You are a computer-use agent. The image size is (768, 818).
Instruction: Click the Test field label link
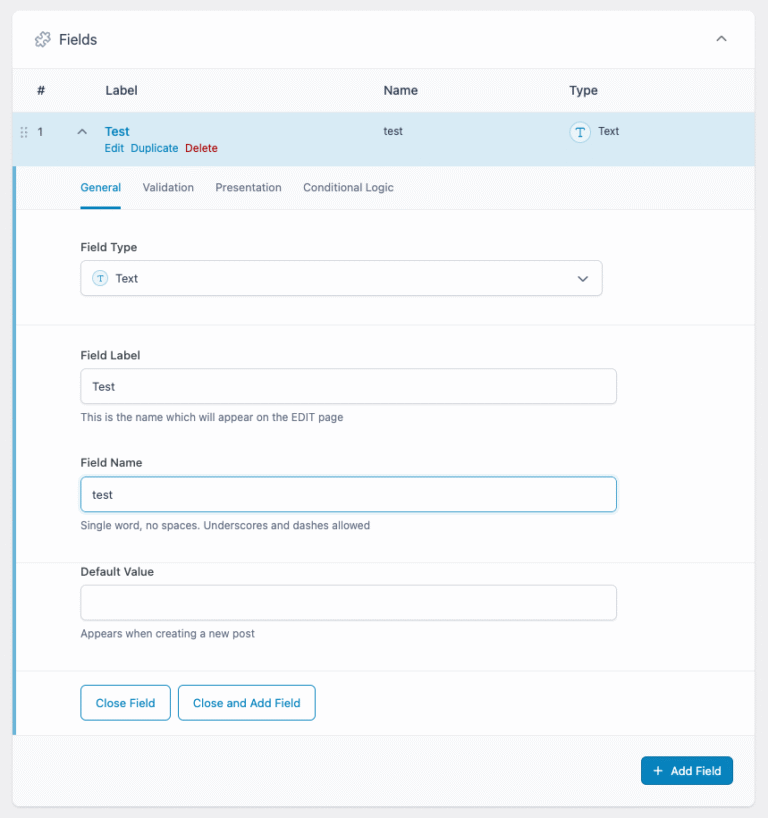(x=117, y=131)
